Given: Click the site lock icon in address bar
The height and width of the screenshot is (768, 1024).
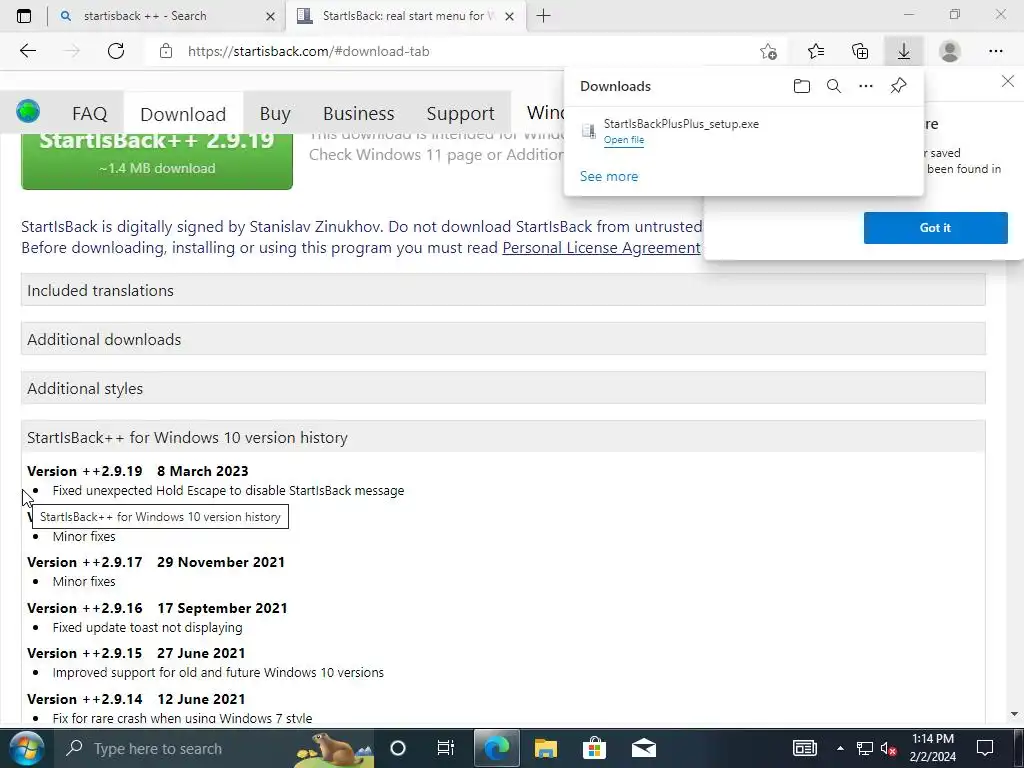Looking at the screenshot, I should (166, 51).
